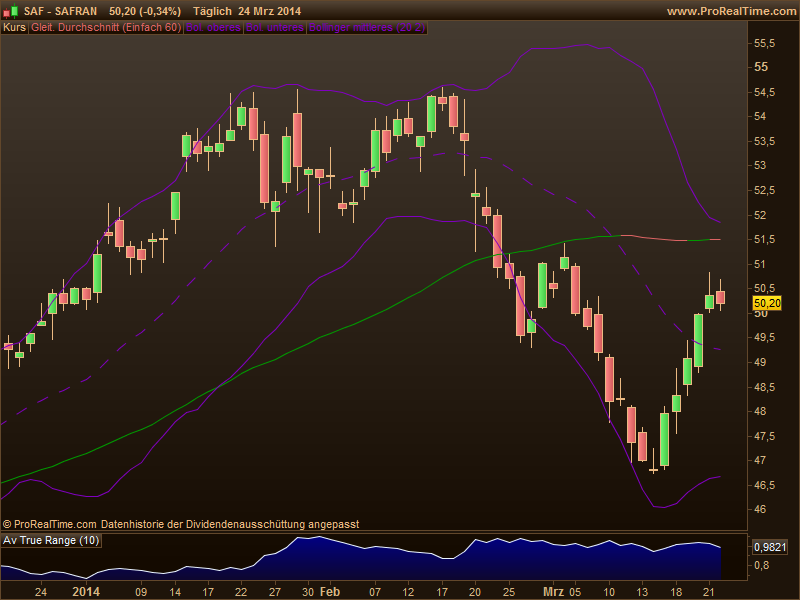Image resolution: width=800 pixels, height=600 pixels.
Task: Click the 0,8 ATR axis label
Action: (x=761, y=565)
